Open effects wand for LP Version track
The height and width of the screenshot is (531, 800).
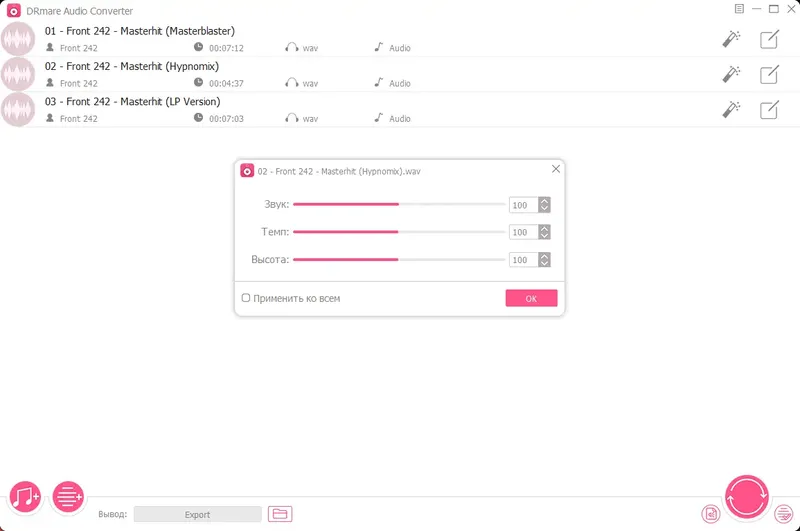(732, 110)
